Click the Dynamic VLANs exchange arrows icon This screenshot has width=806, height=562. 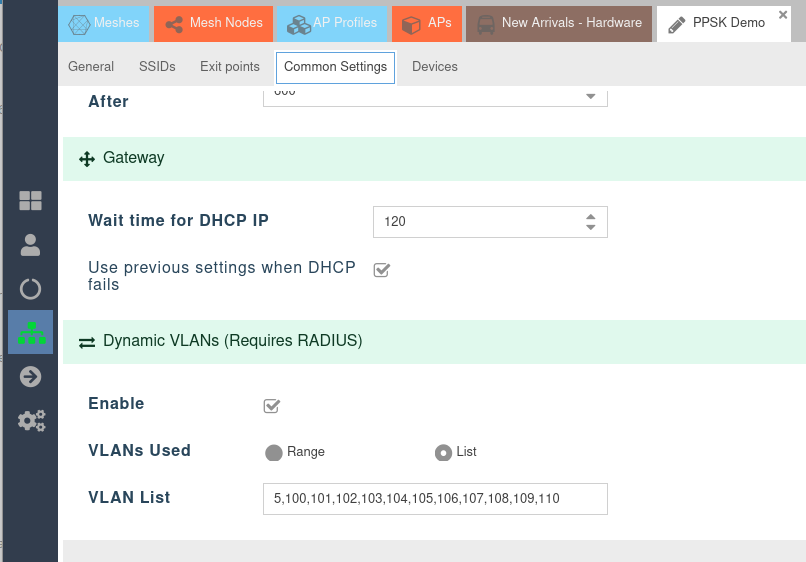click(86, 342)
